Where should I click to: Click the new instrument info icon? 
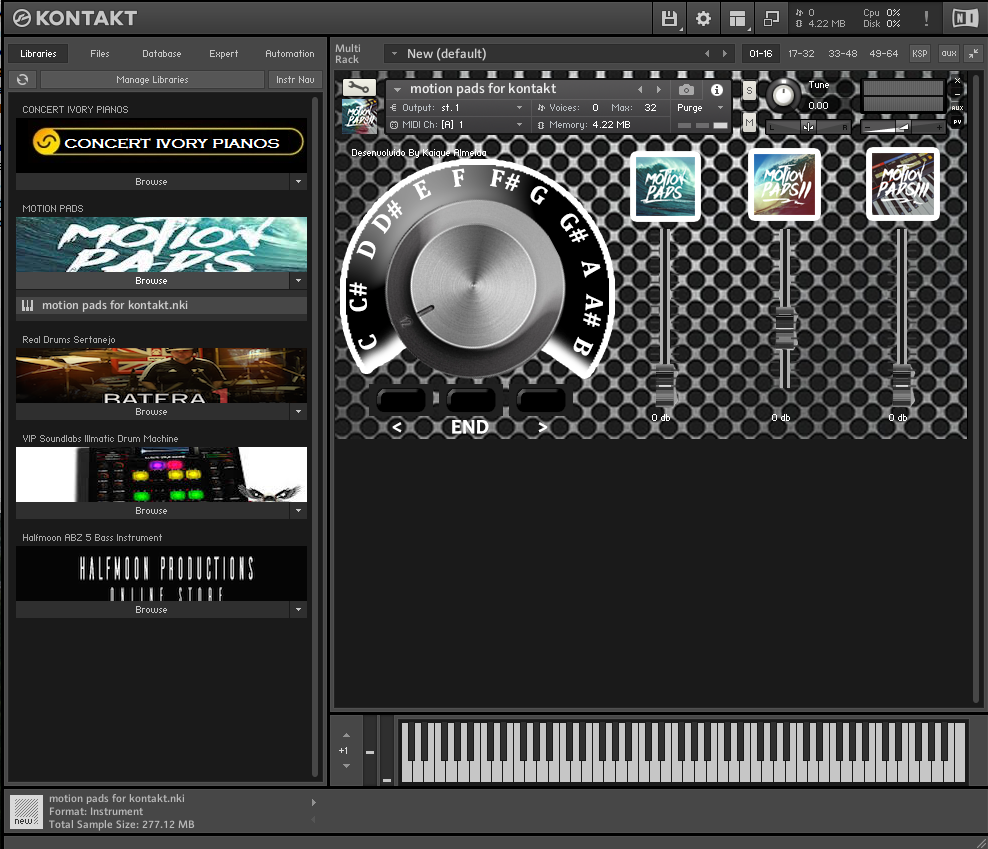pos(26,811)
